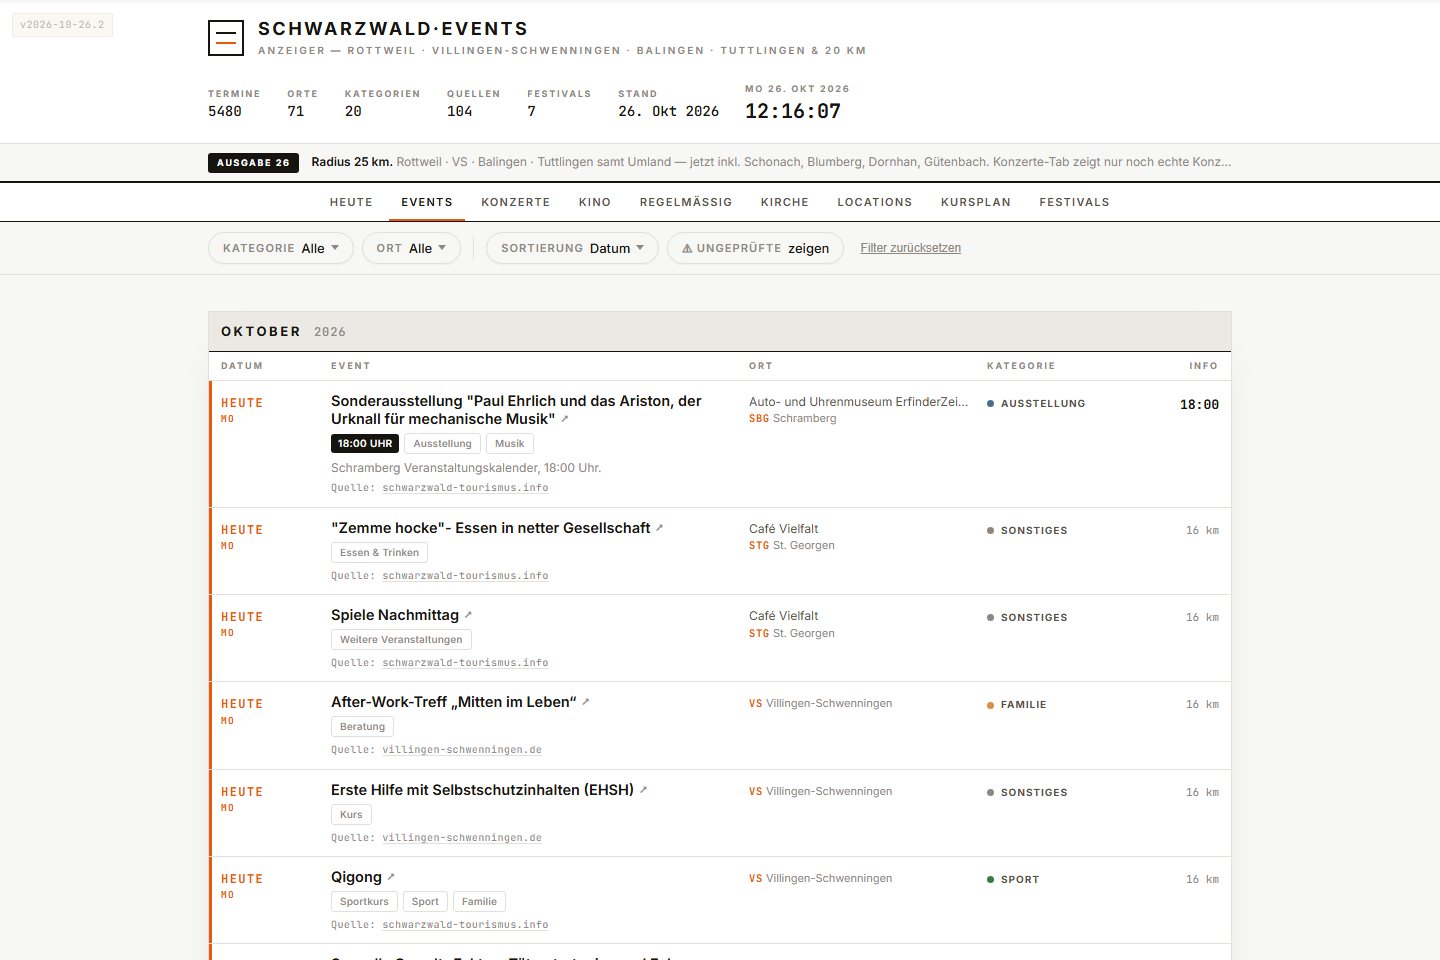The image size is (1440, 960).
Task: Click the Beratung tag
Action: [x=362, y=727]
